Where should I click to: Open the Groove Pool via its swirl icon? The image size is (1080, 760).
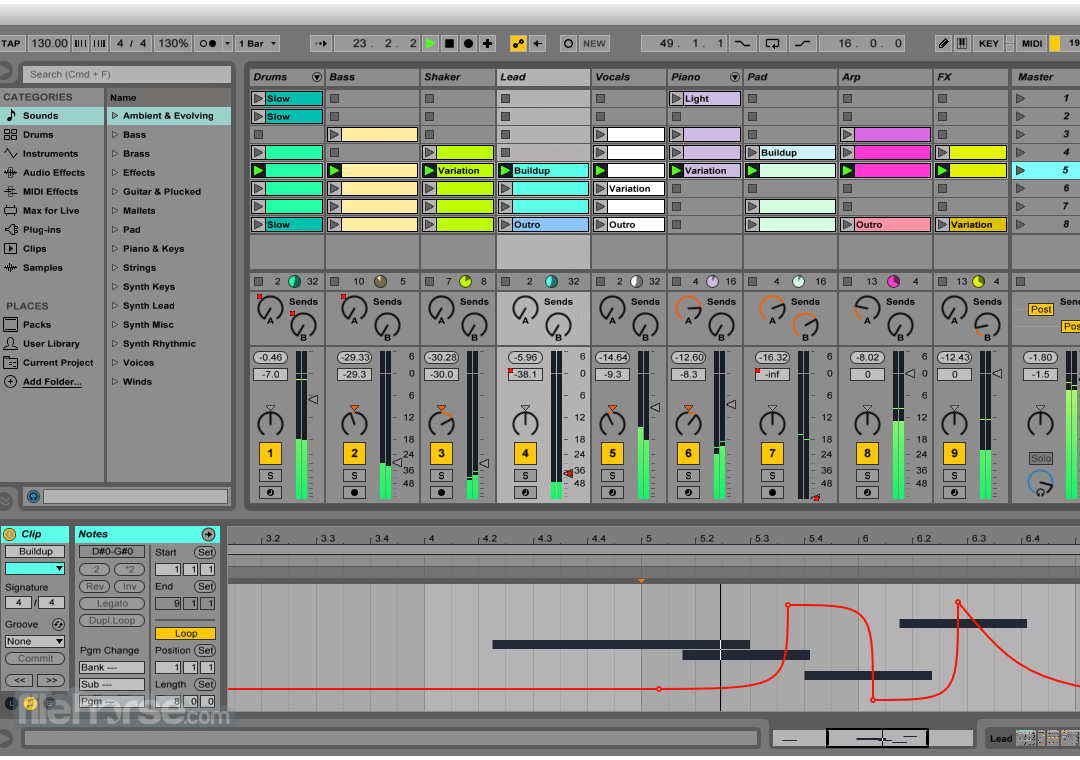tap(56, 624)
